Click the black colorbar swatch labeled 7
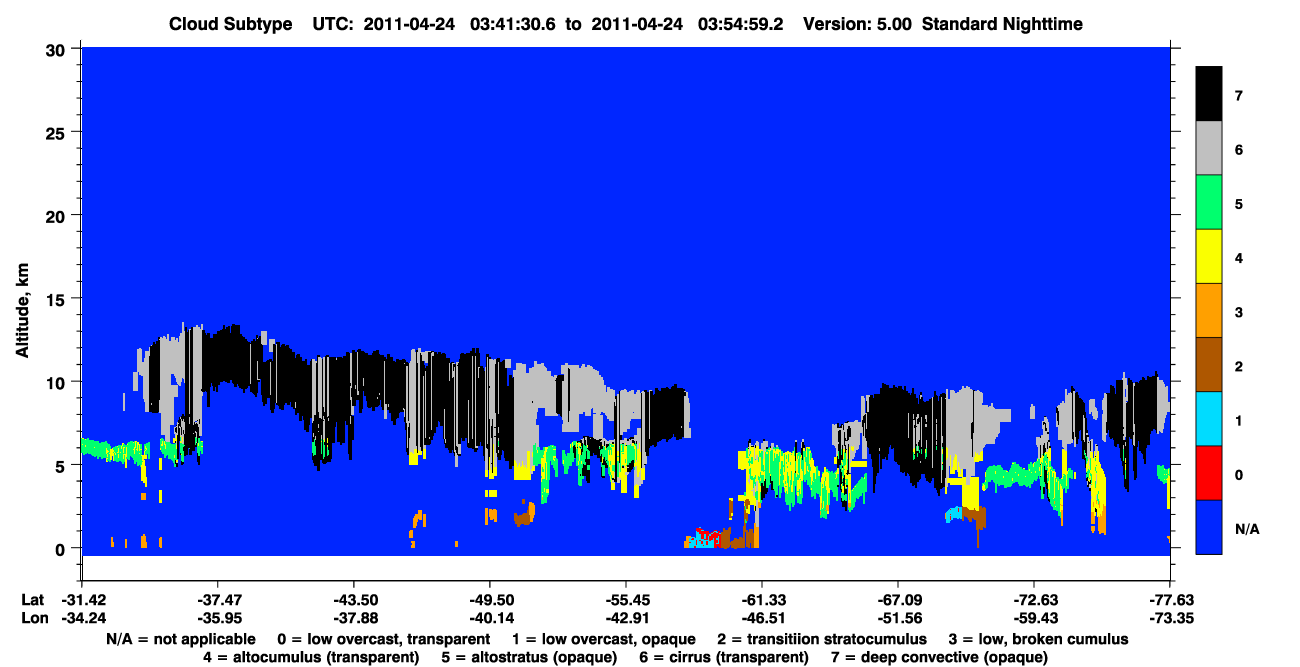 click(1208, 95)
